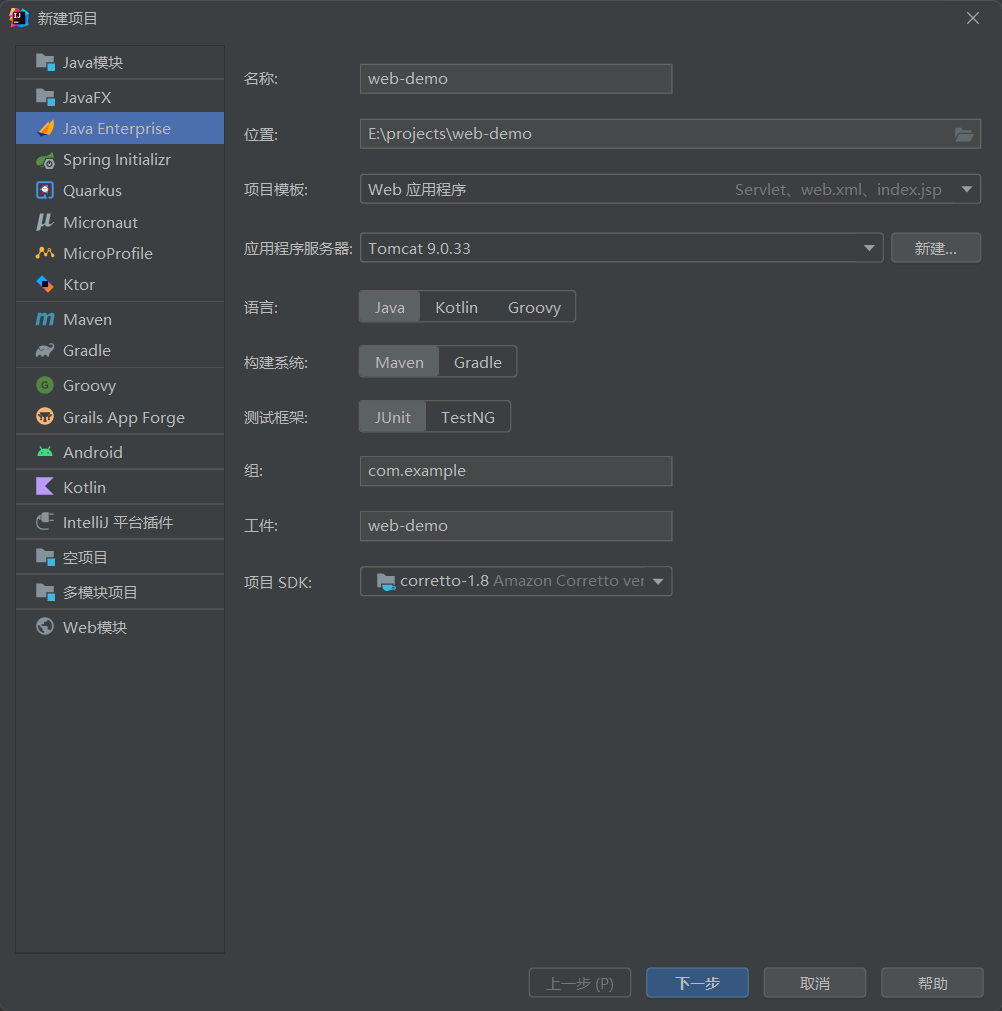Click the 名称 input field

pyautogui.click(x=516, y=79)
